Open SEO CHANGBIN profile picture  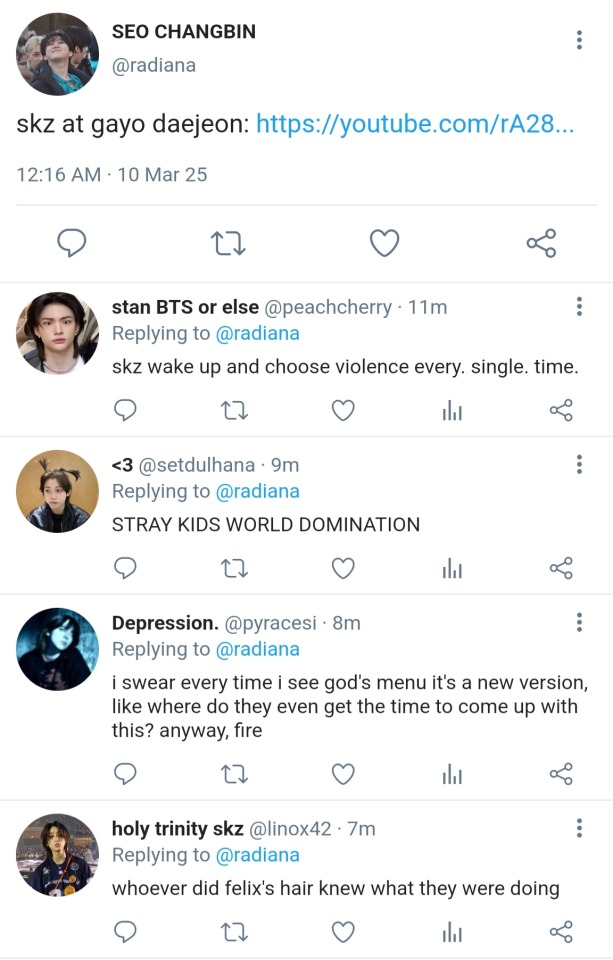click(58, 54)
